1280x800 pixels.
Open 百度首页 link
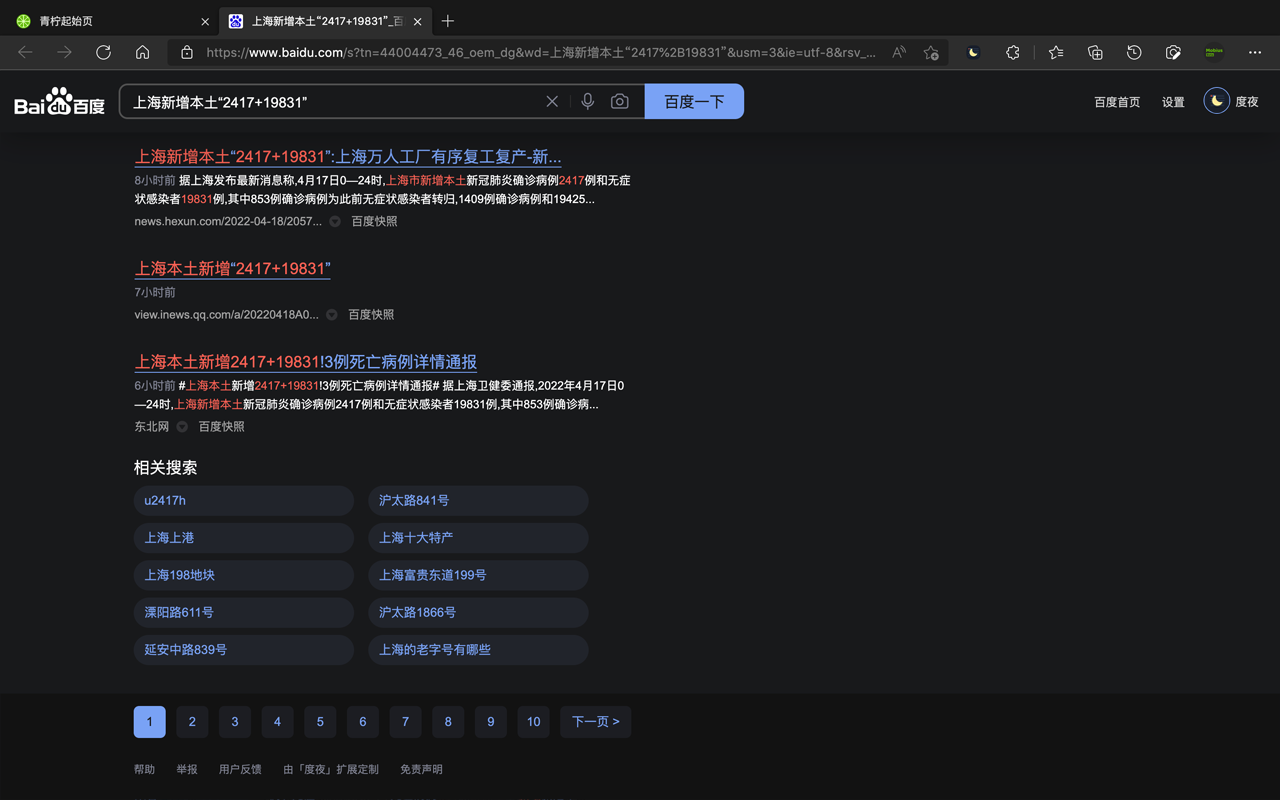(x=1117, y=102)
